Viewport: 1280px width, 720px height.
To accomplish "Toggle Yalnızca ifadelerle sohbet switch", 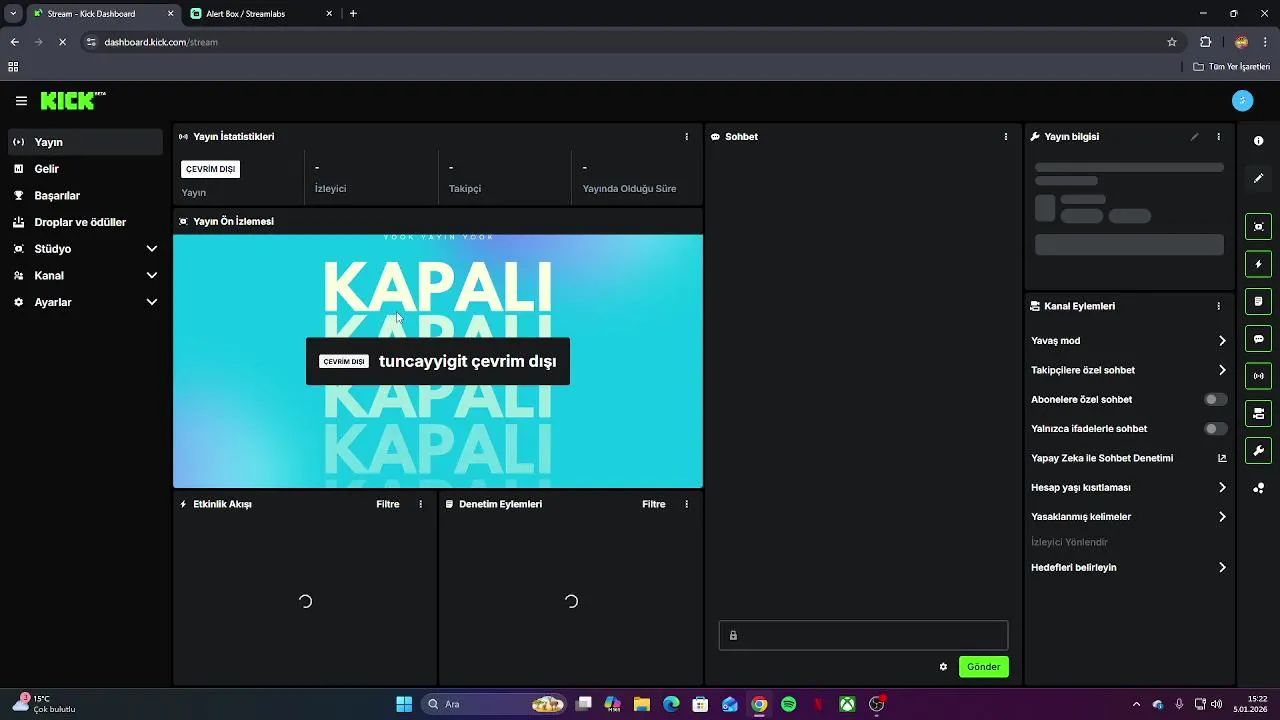I will pyautogui.click(x=1215, y=429).
